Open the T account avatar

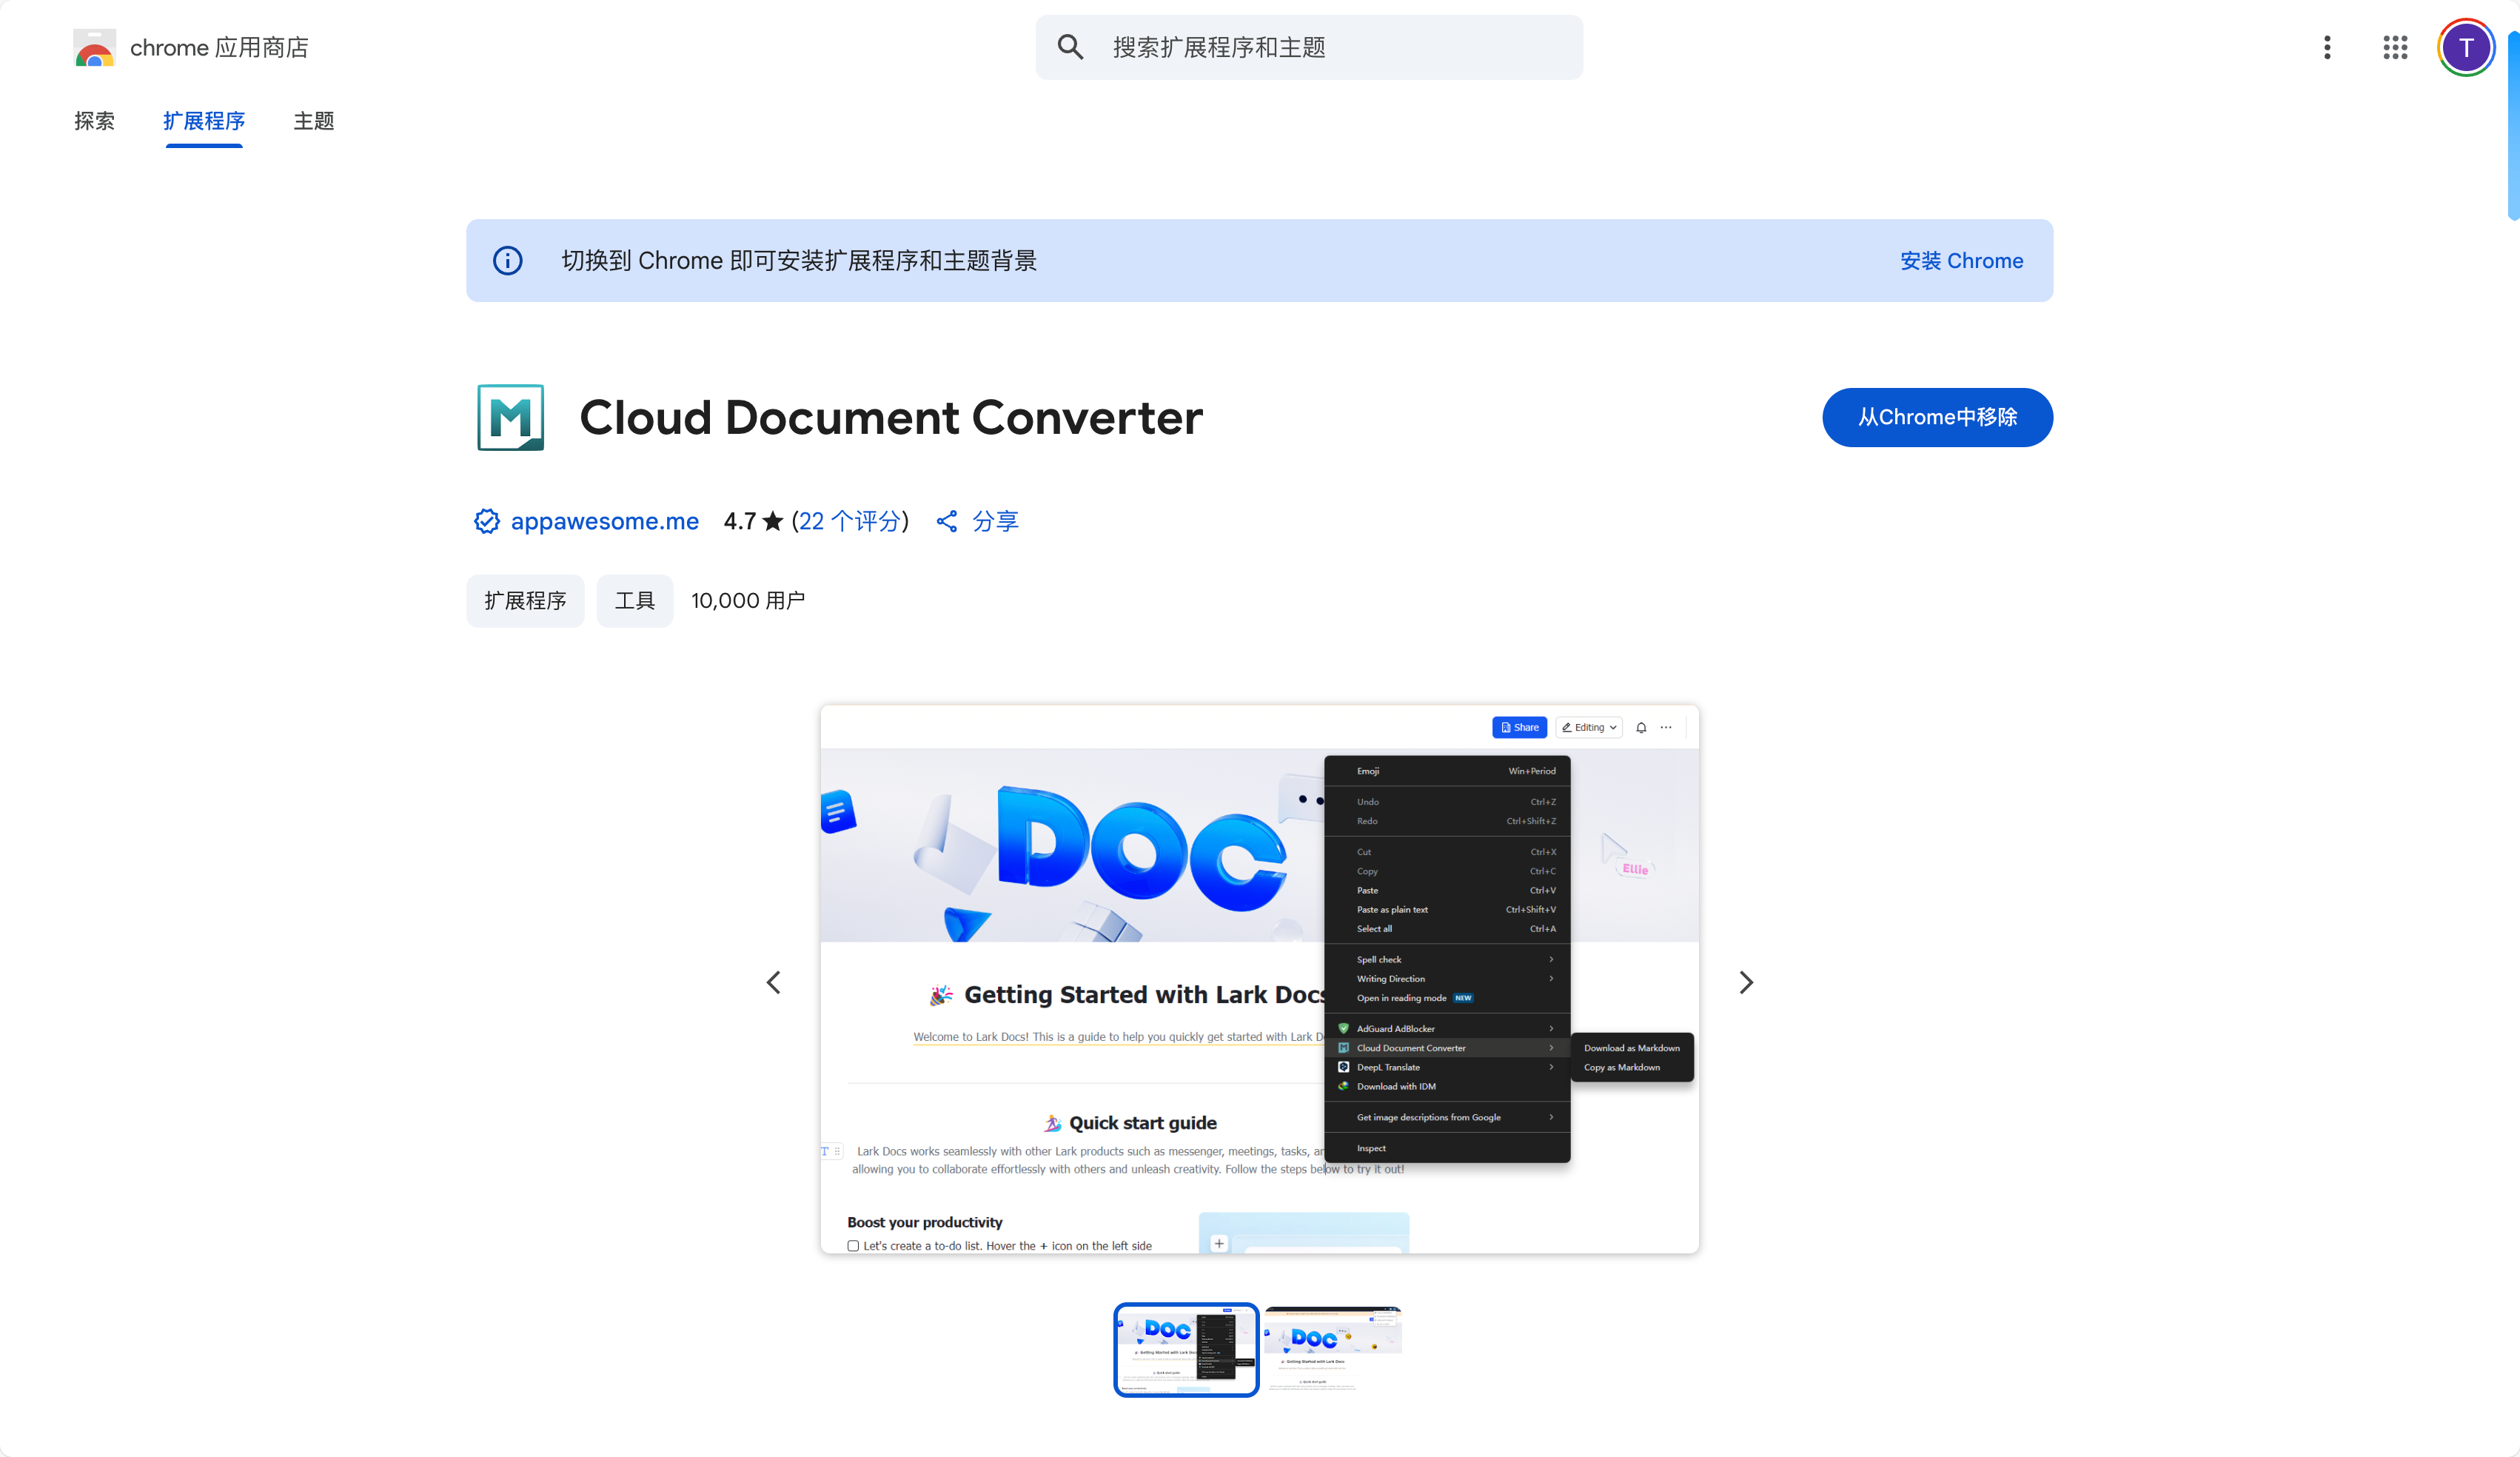pyautogui.click(x=2466, y=47)
